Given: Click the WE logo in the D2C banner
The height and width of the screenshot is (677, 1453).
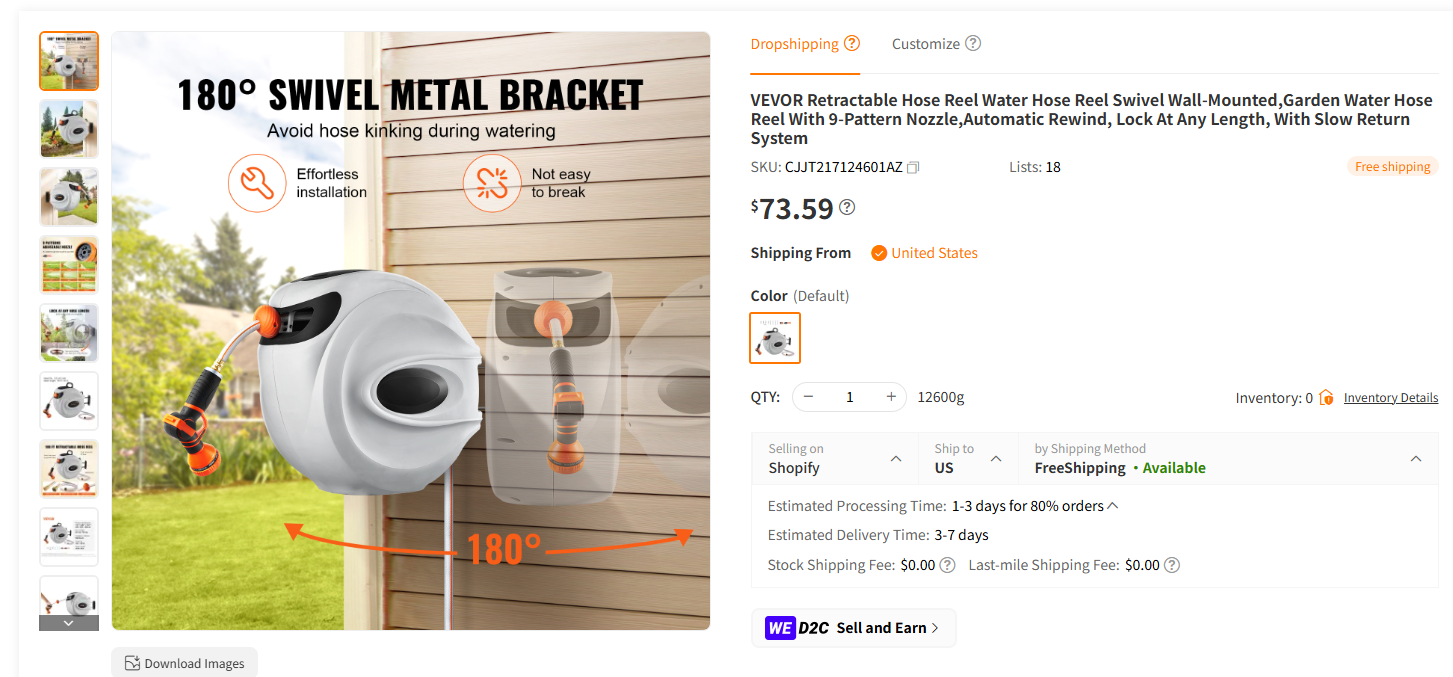Looking at the screenshot, I should coord(780,627).
